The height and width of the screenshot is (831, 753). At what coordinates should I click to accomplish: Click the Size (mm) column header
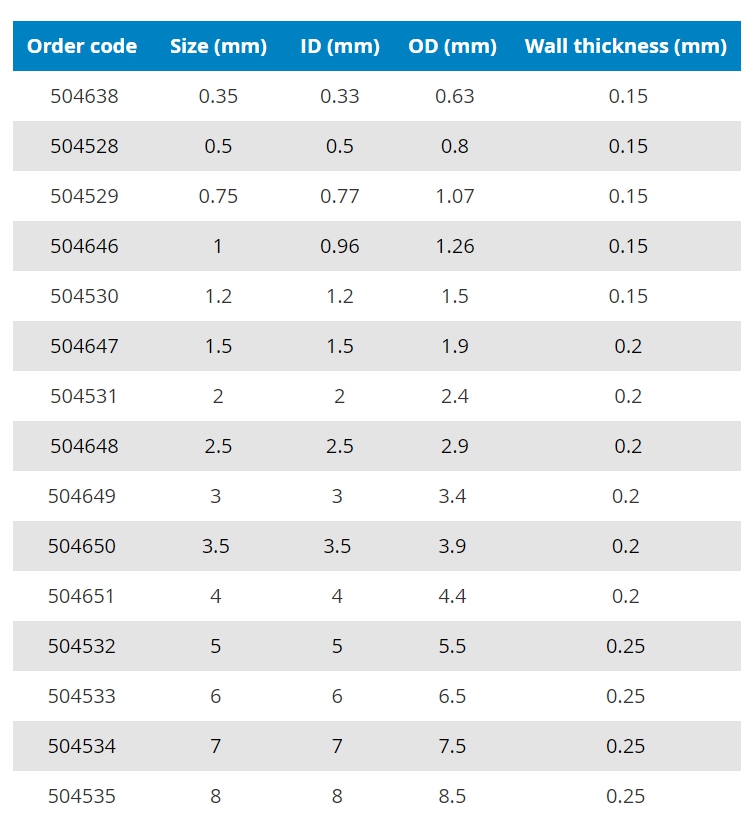tap(218, 46)
